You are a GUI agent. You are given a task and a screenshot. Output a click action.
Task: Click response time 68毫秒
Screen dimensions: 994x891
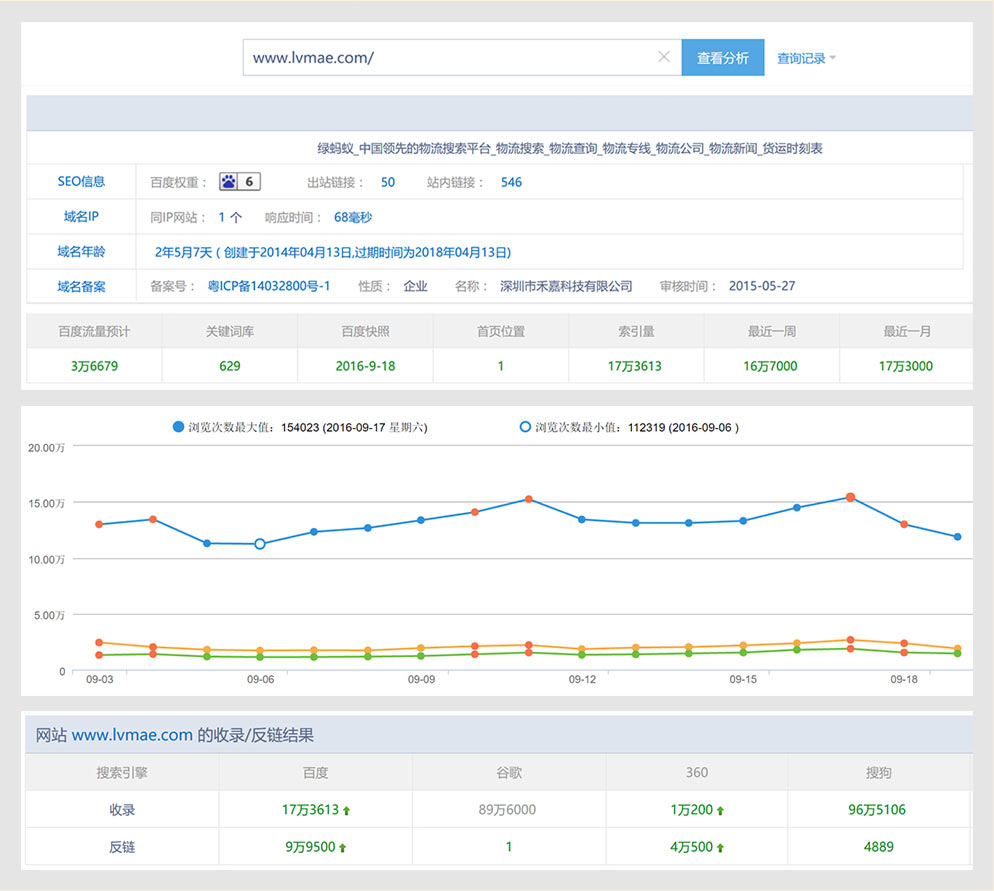(x=352, y=217)
